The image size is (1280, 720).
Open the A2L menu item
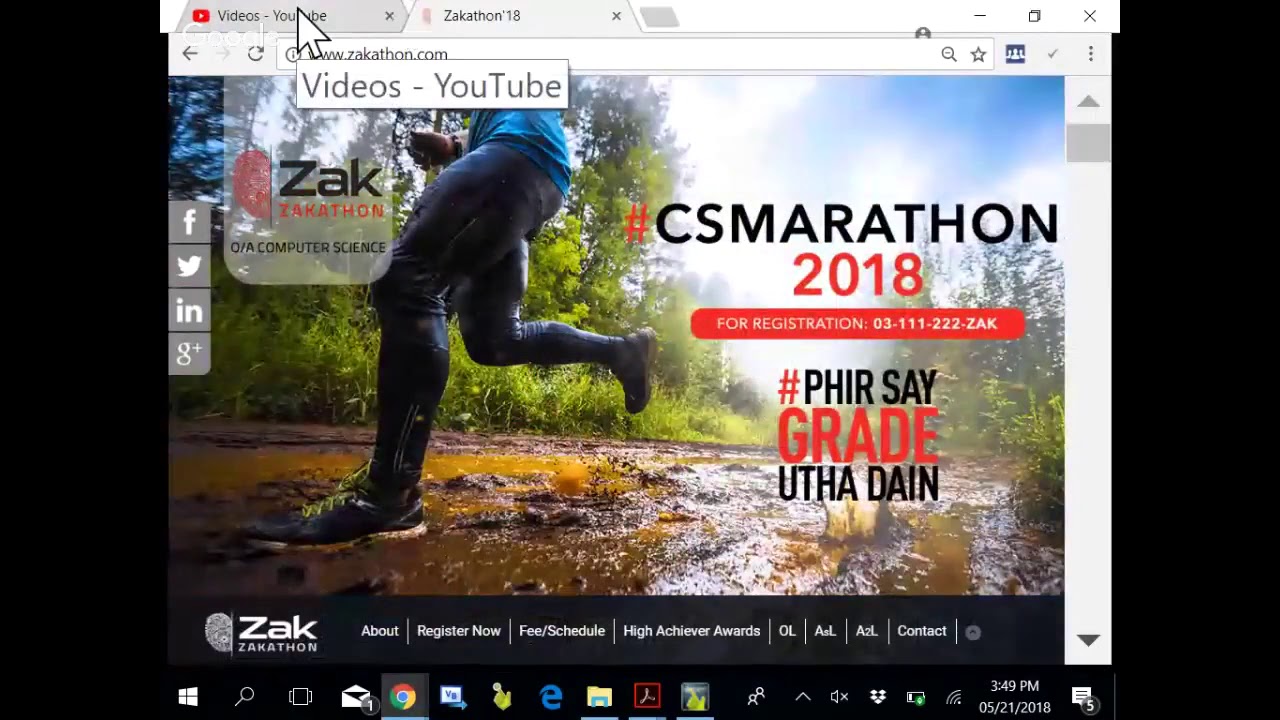click(866, 631)
